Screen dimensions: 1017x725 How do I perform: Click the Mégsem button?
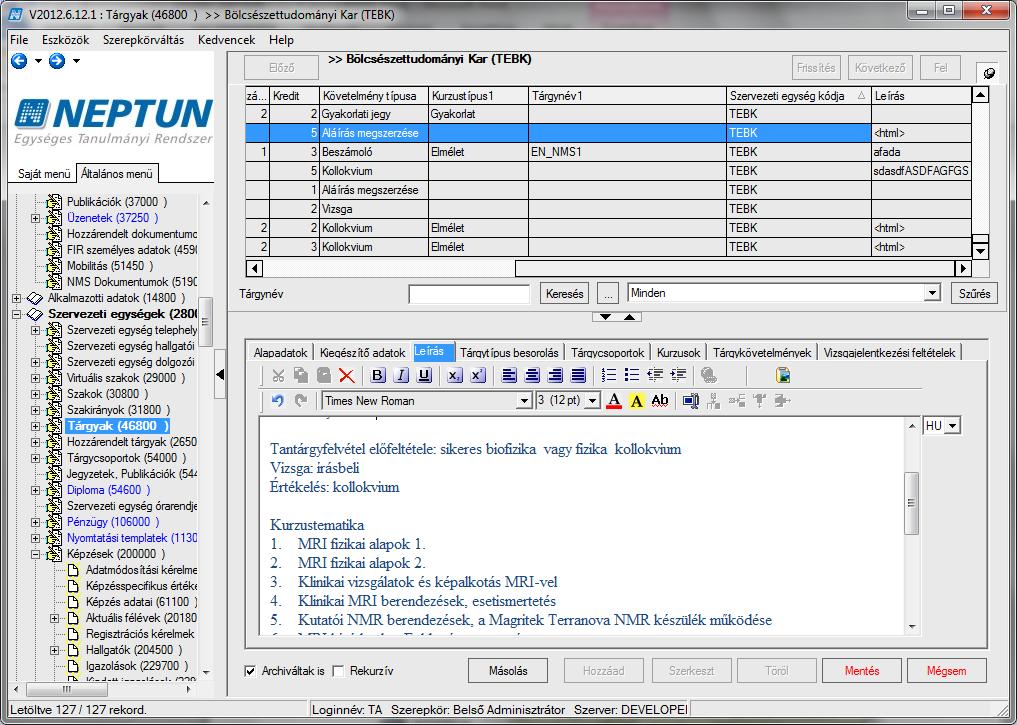[x=946, y=671]
